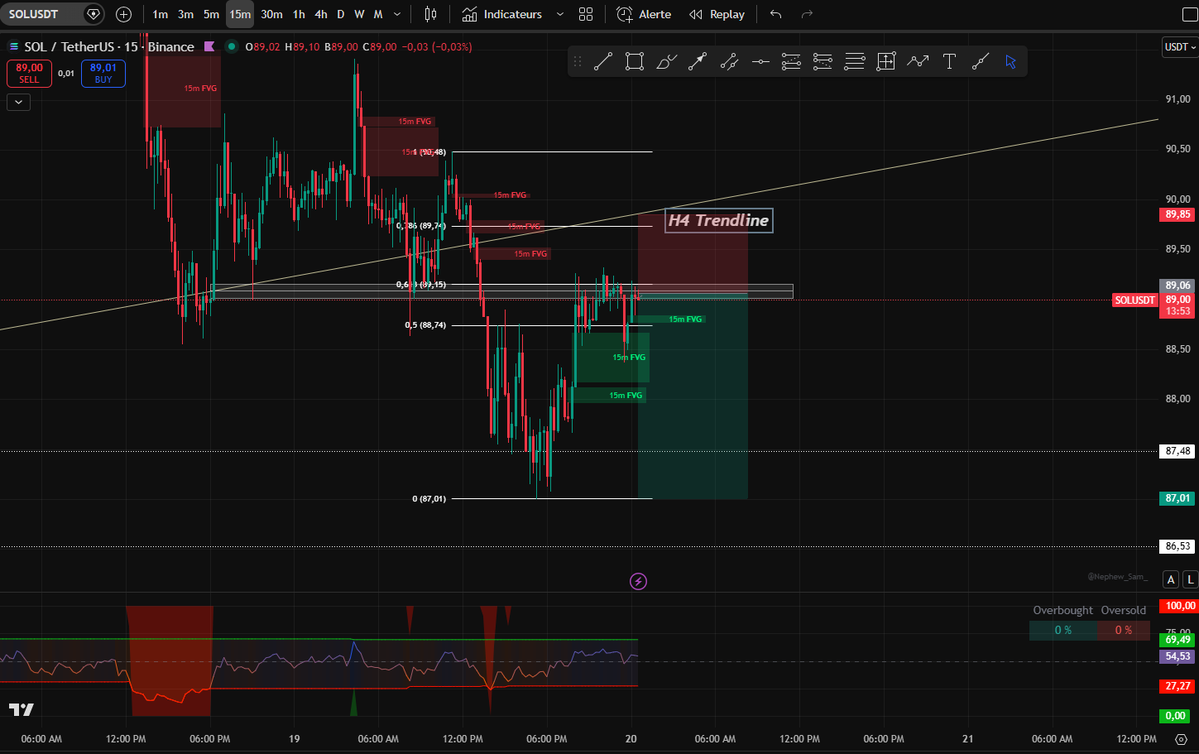Select the first Fibonacci retracement tool
Viewport: 1199px width, 754px height.
pyautogui.click(x=791, y=62)
